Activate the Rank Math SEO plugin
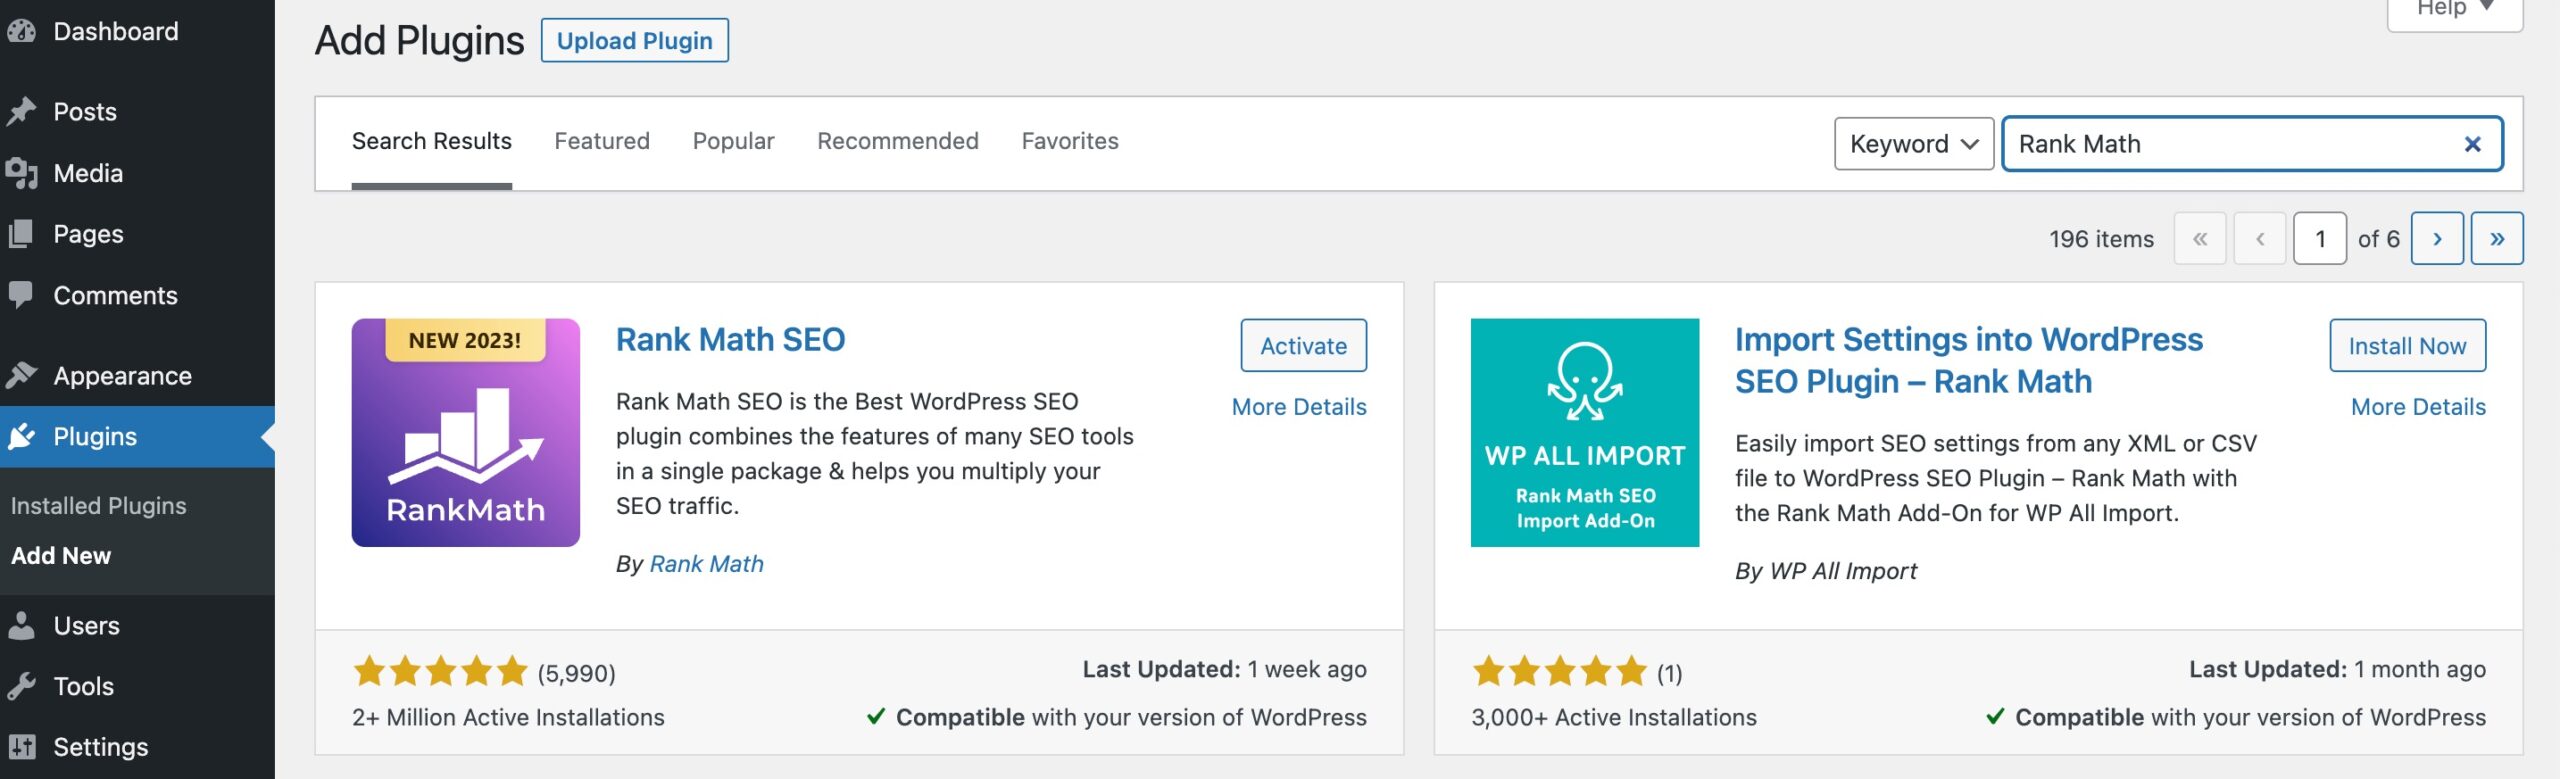 click(x=1304, y=346)
